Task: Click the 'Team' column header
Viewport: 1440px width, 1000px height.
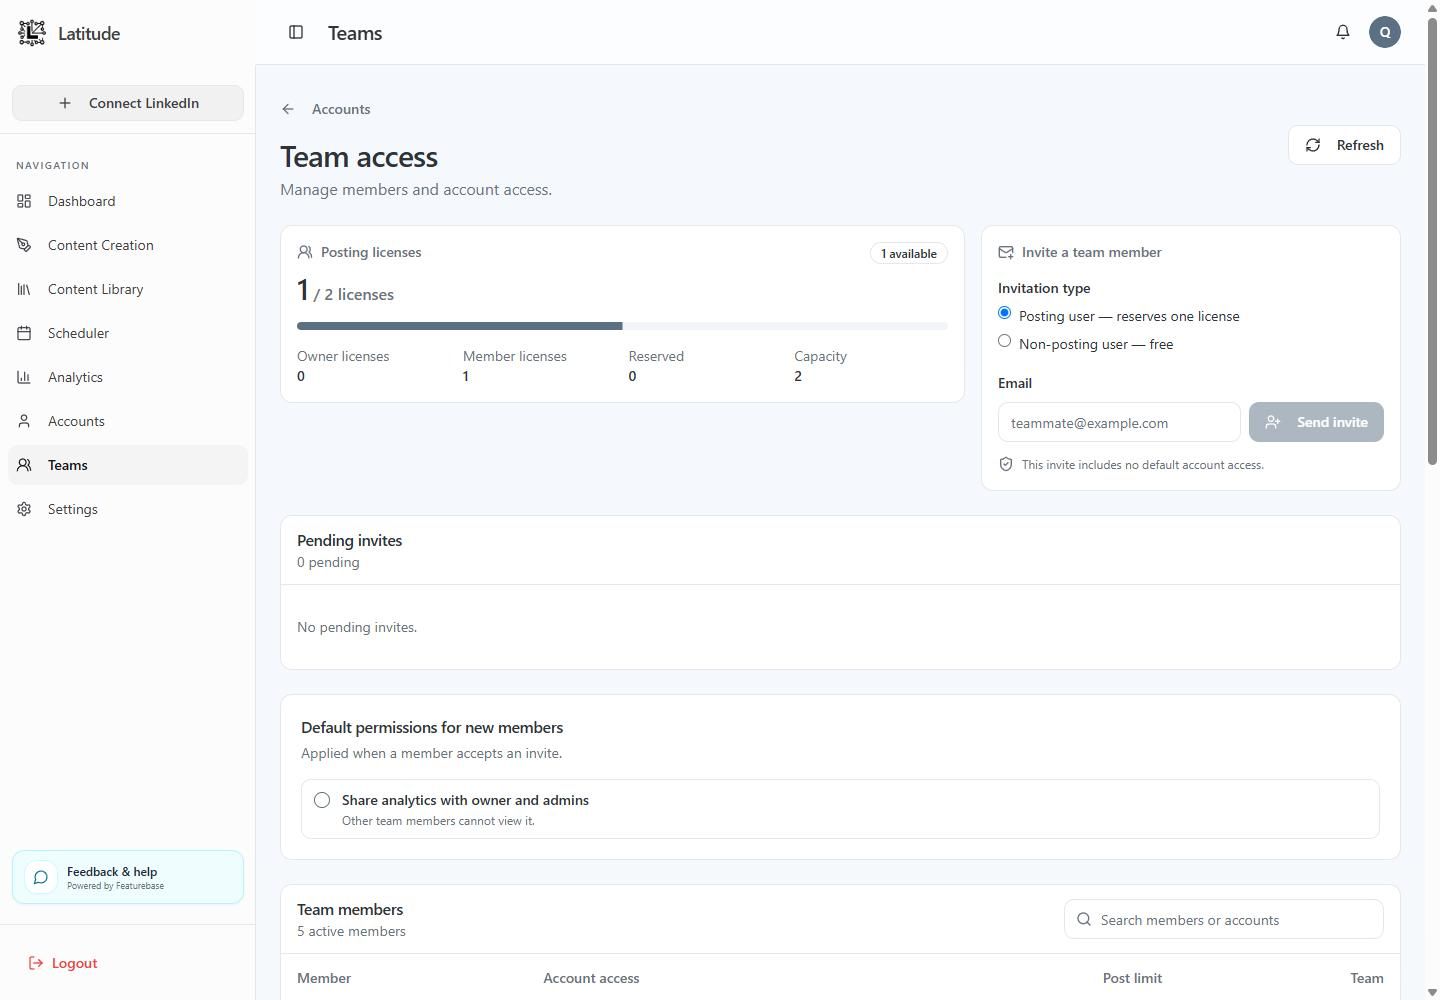Action: [x=1367, y=978]
